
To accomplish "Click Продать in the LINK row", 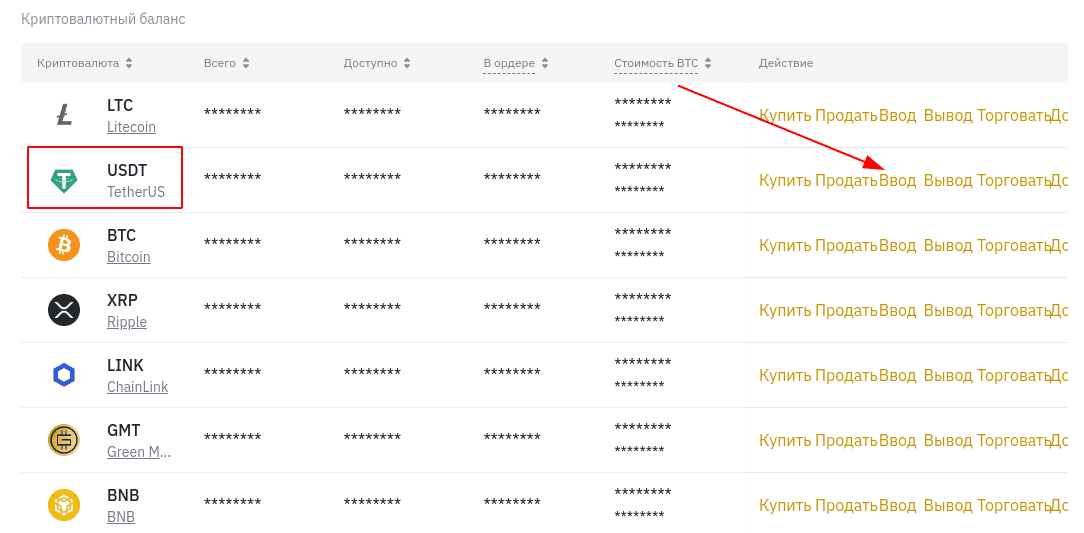I will pyautogui.click(x=846, y=375).
